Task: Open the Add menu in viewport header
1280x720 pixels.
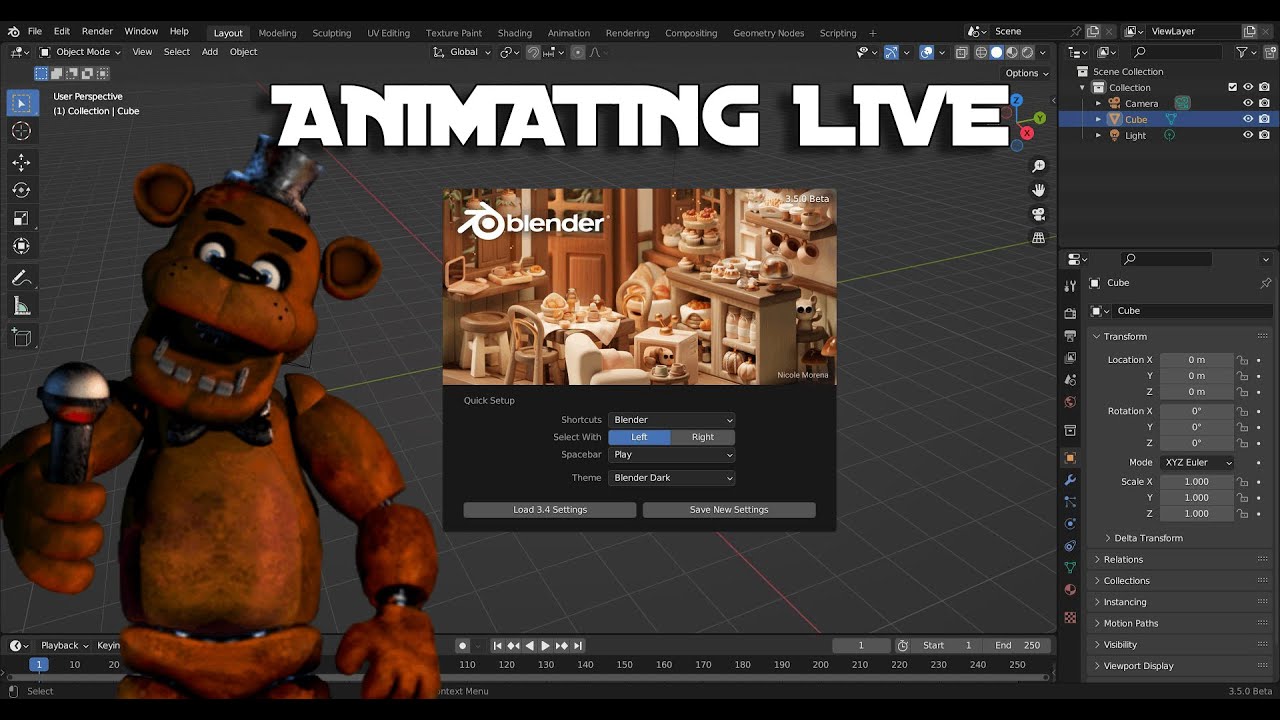Action: click(210, 52)
